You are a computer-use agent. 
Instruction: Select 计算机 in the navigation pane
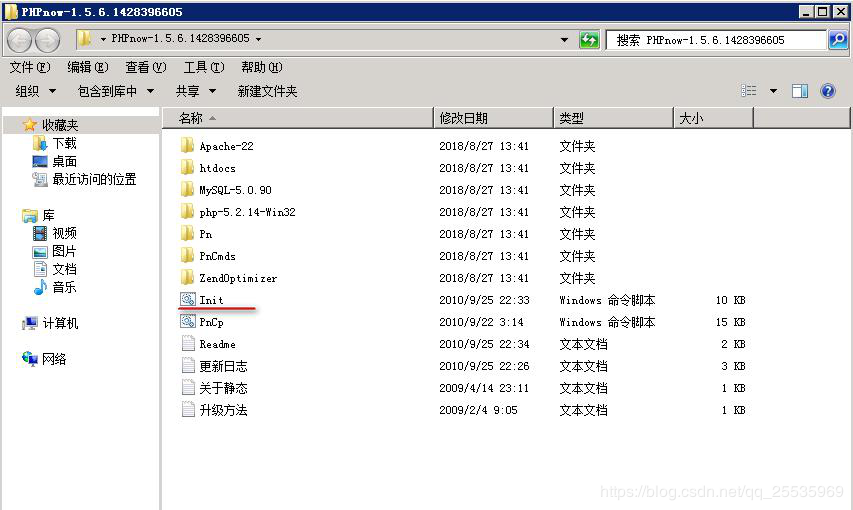60,323
